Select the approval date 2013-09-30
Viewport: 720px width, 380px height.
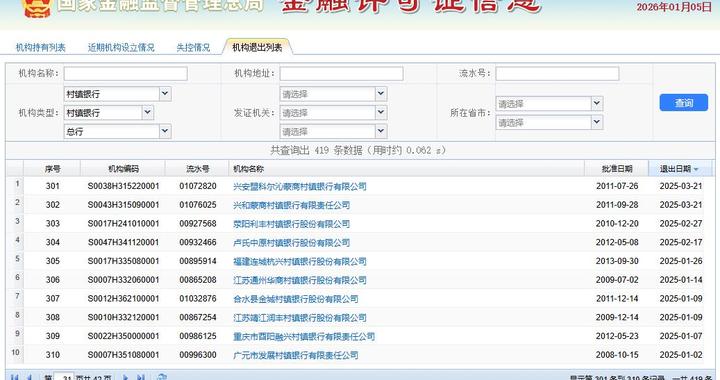coord(617,261)
